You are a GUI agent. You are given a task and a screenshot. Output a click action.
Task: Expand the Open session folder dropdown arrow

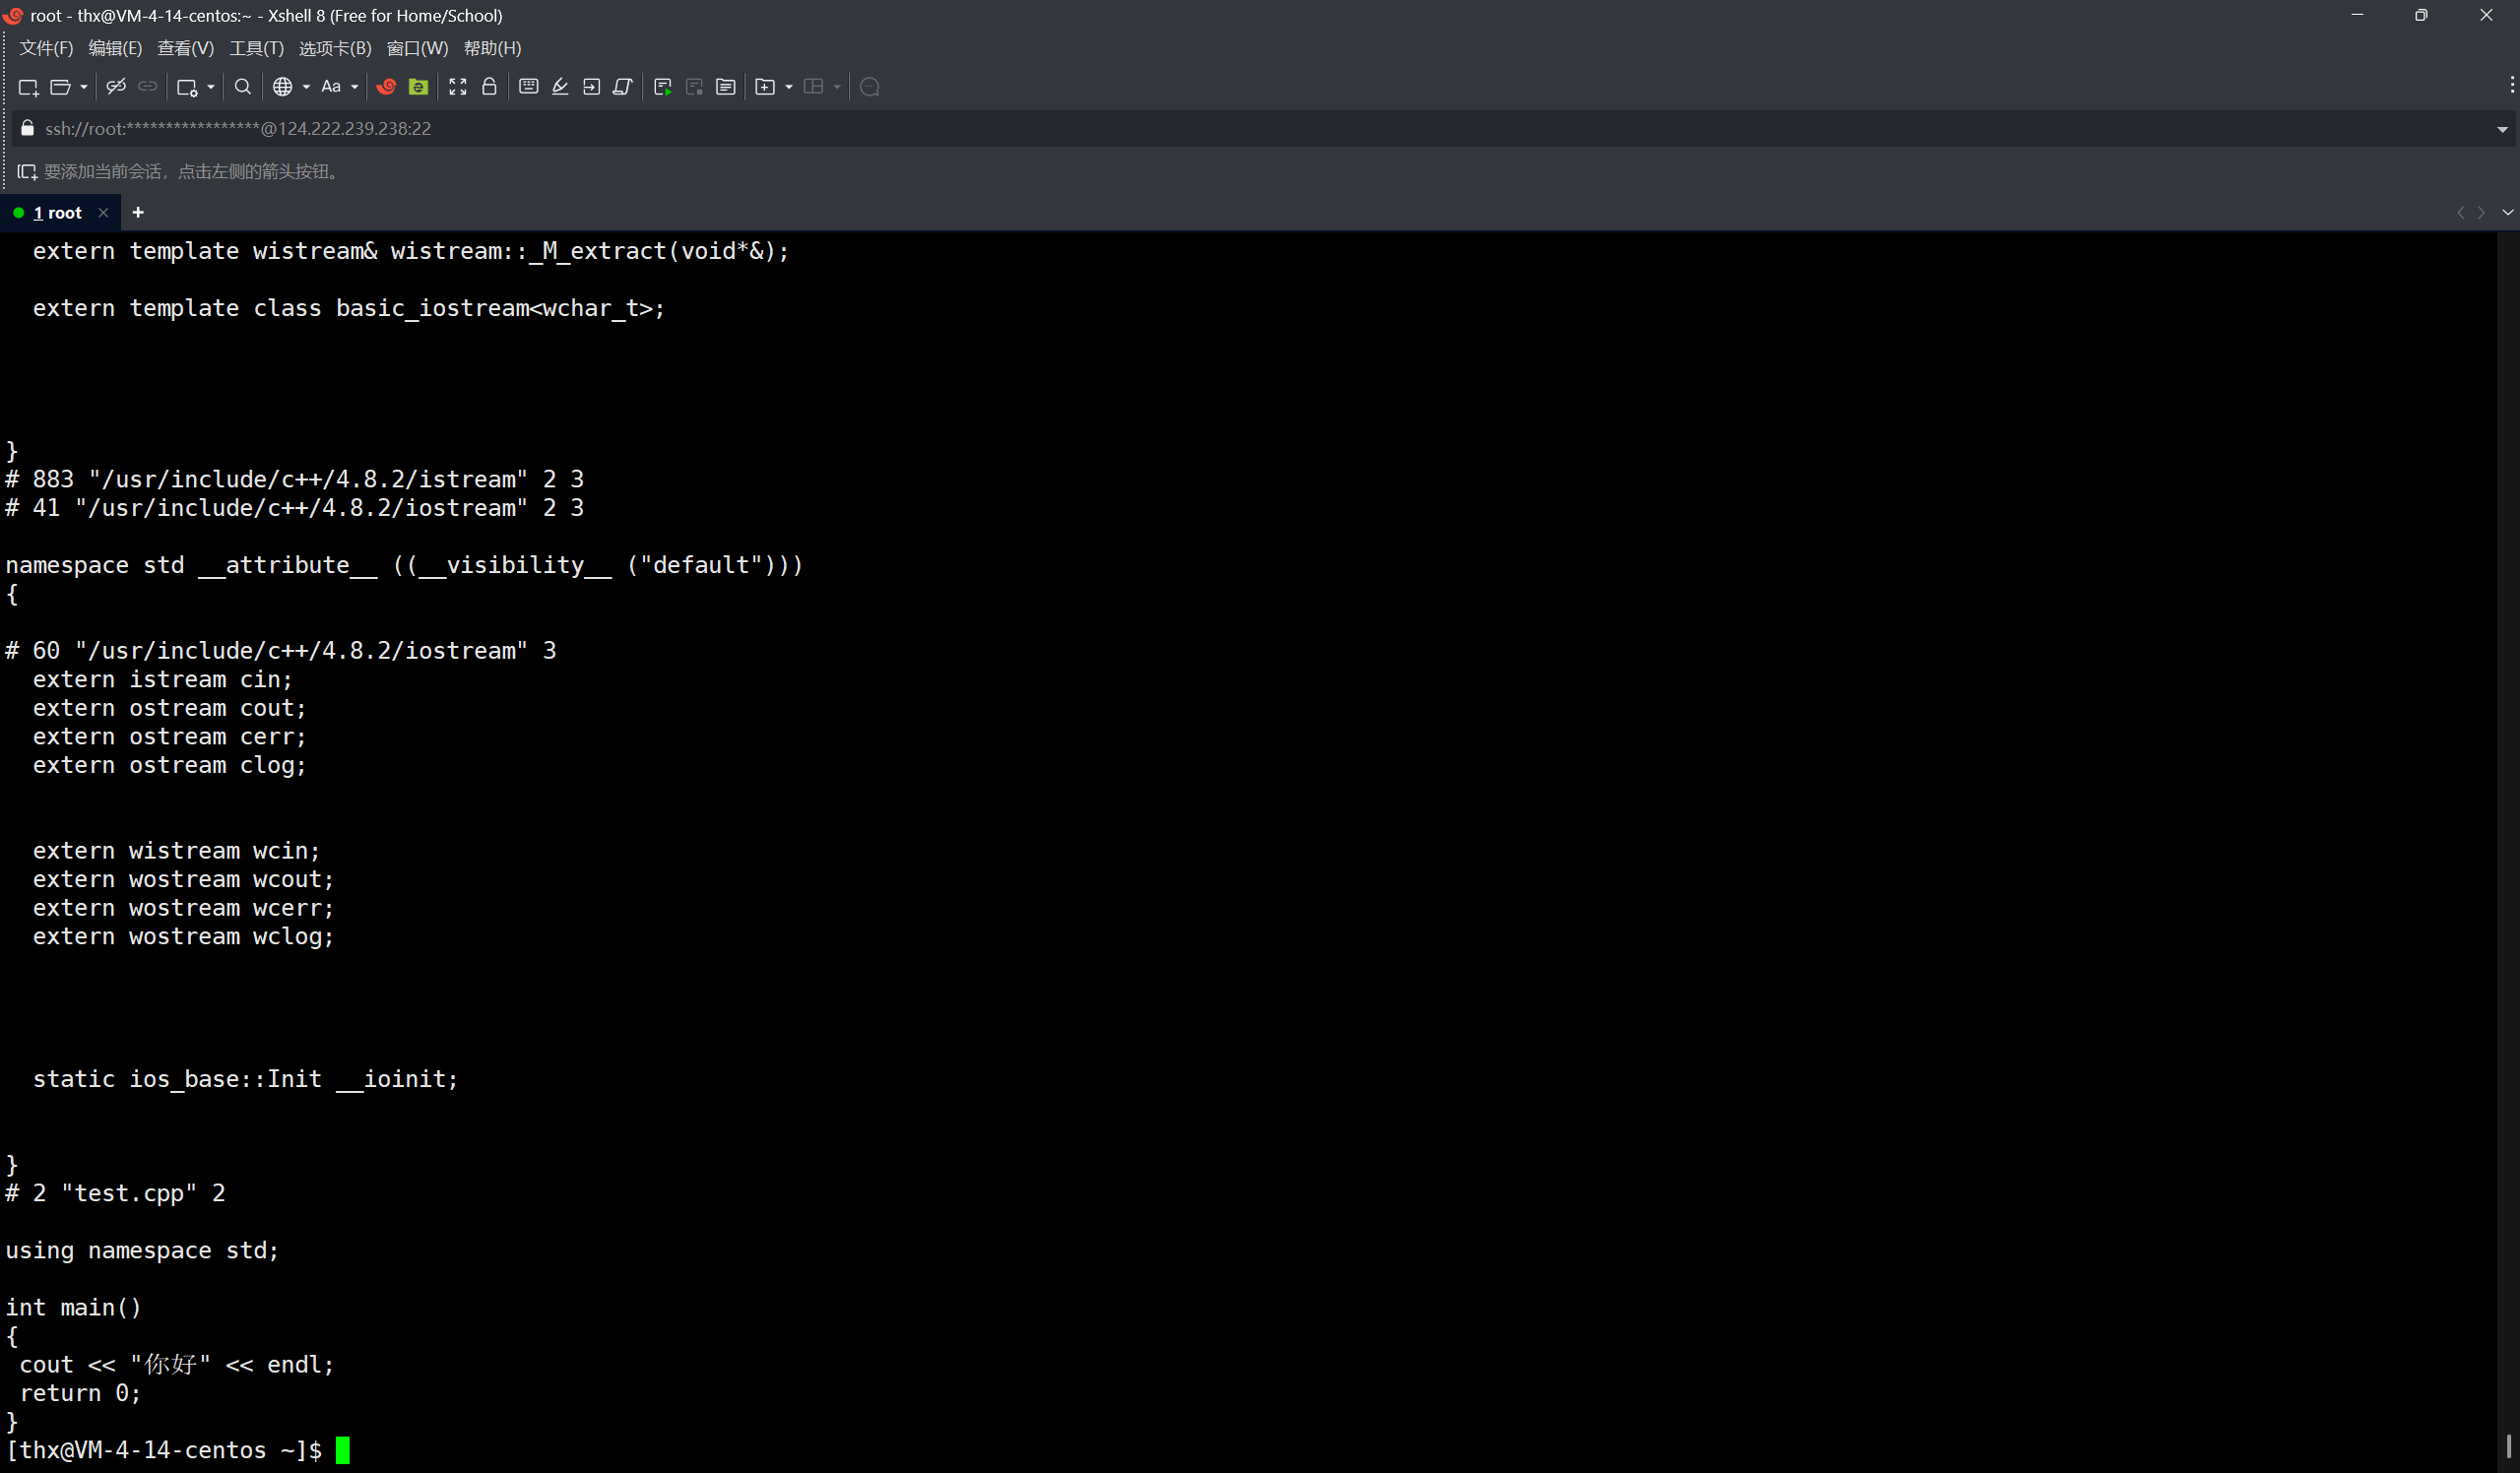coord(84,87)
